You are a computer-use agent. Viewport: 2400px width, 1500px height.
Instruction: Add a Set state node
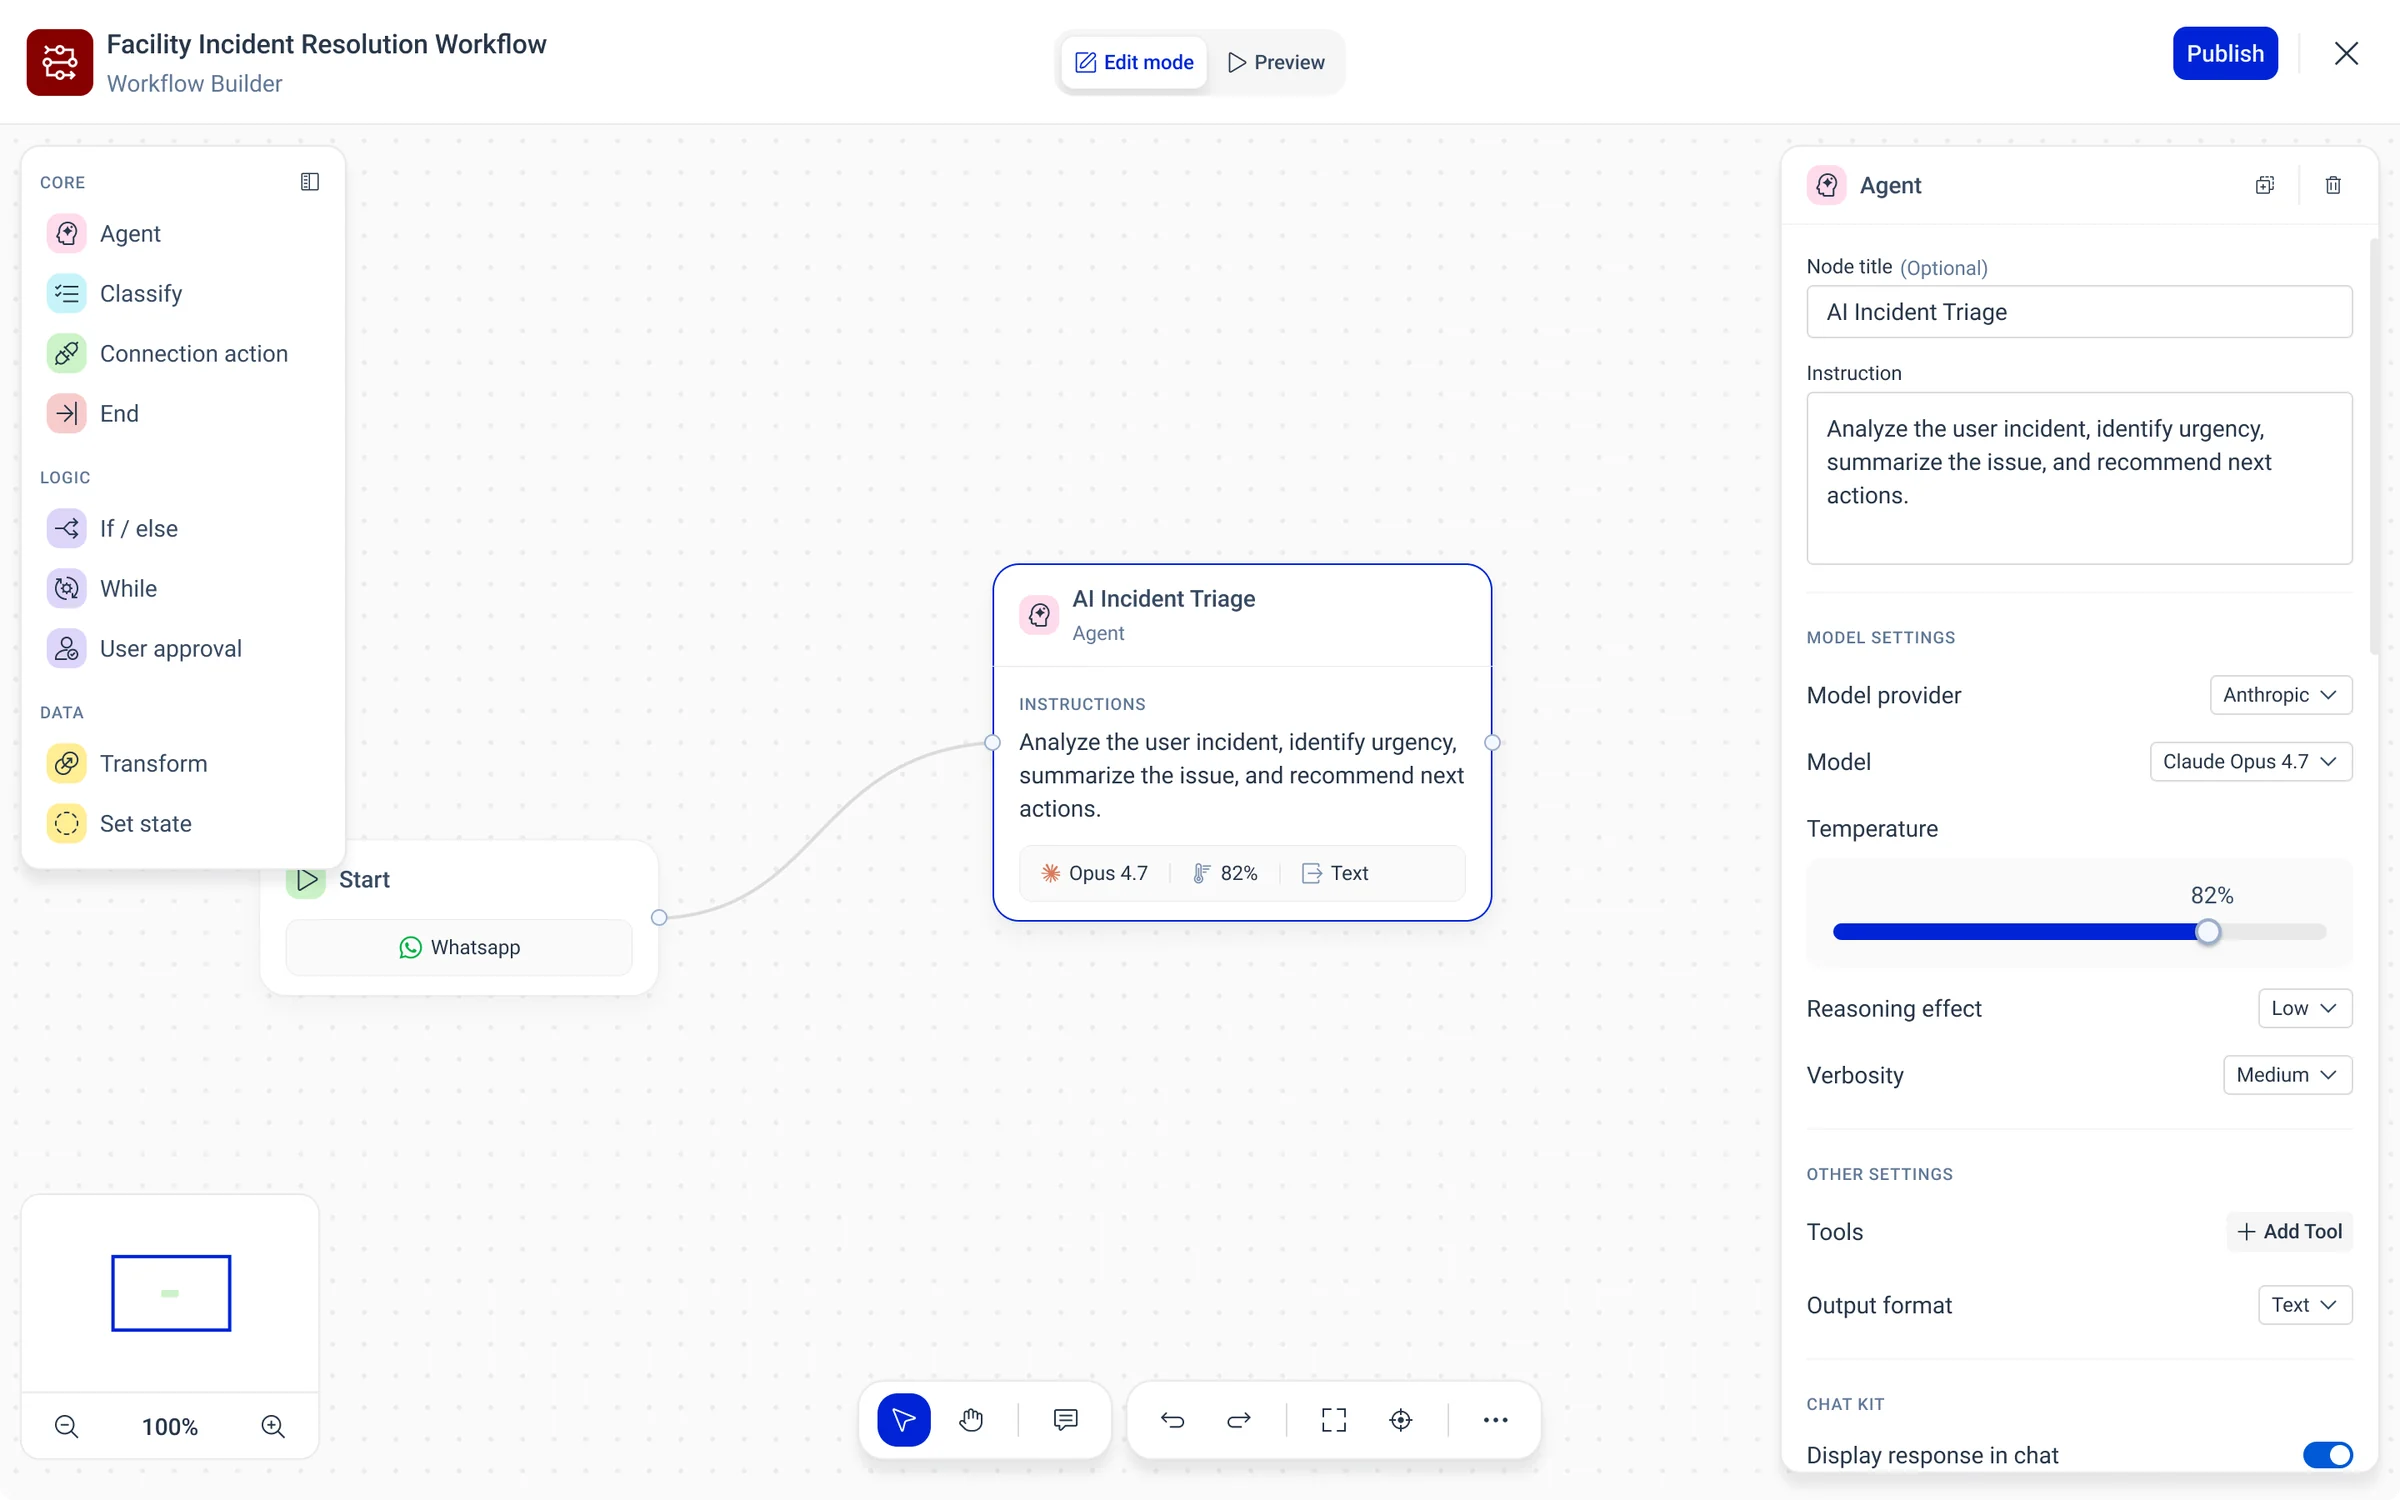[x=183, y=823]
